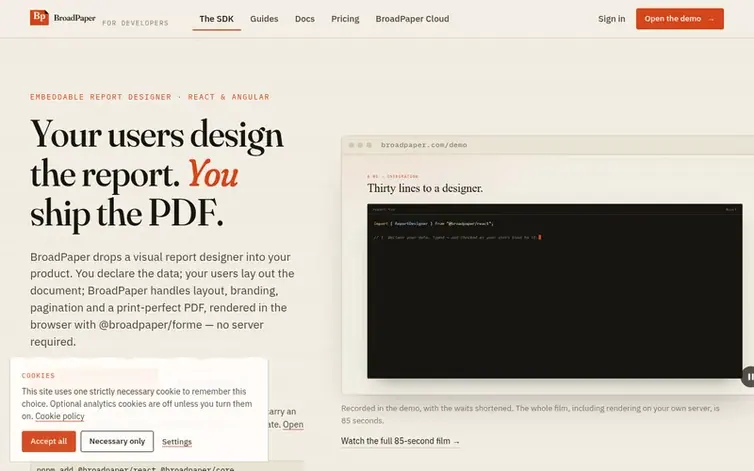Image resolution: width=754 pixels, height=471 pixels.
Task: Click the FOR DEVELOPERS label
Action: [x=135, y=23]
